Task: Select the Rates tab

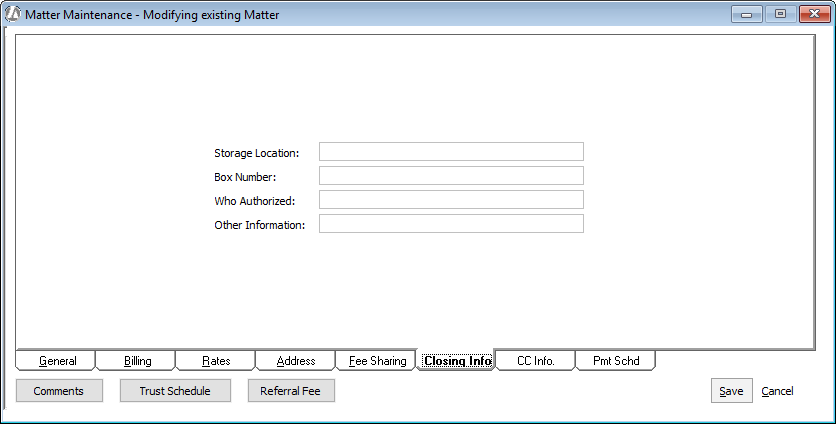Action: [216, 361]
